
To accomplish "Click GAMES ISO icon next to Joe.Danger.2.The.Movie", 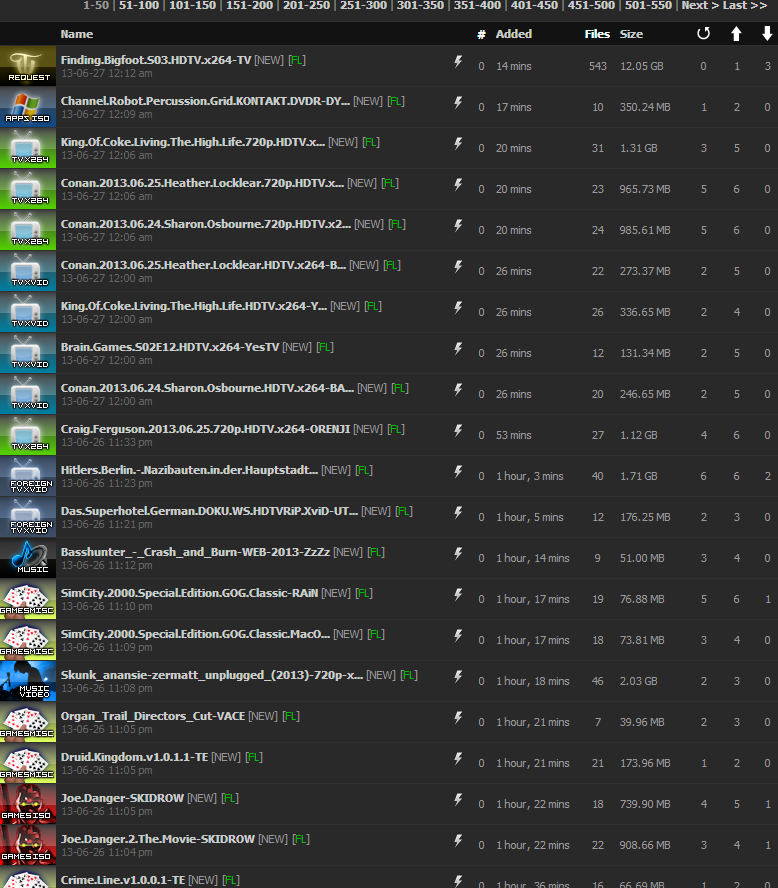I will click(28, 844).
